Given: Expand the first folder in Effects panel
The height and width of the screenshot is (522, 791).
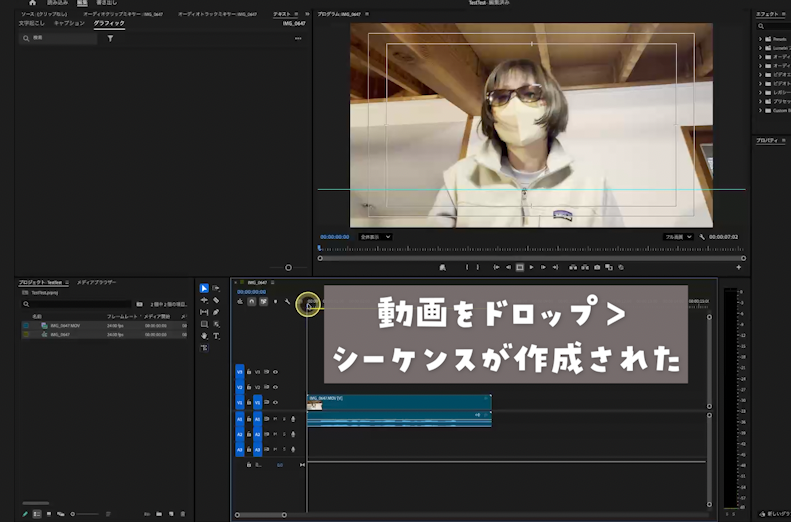Looking at the screenshot, I should (x=761, y=39).
